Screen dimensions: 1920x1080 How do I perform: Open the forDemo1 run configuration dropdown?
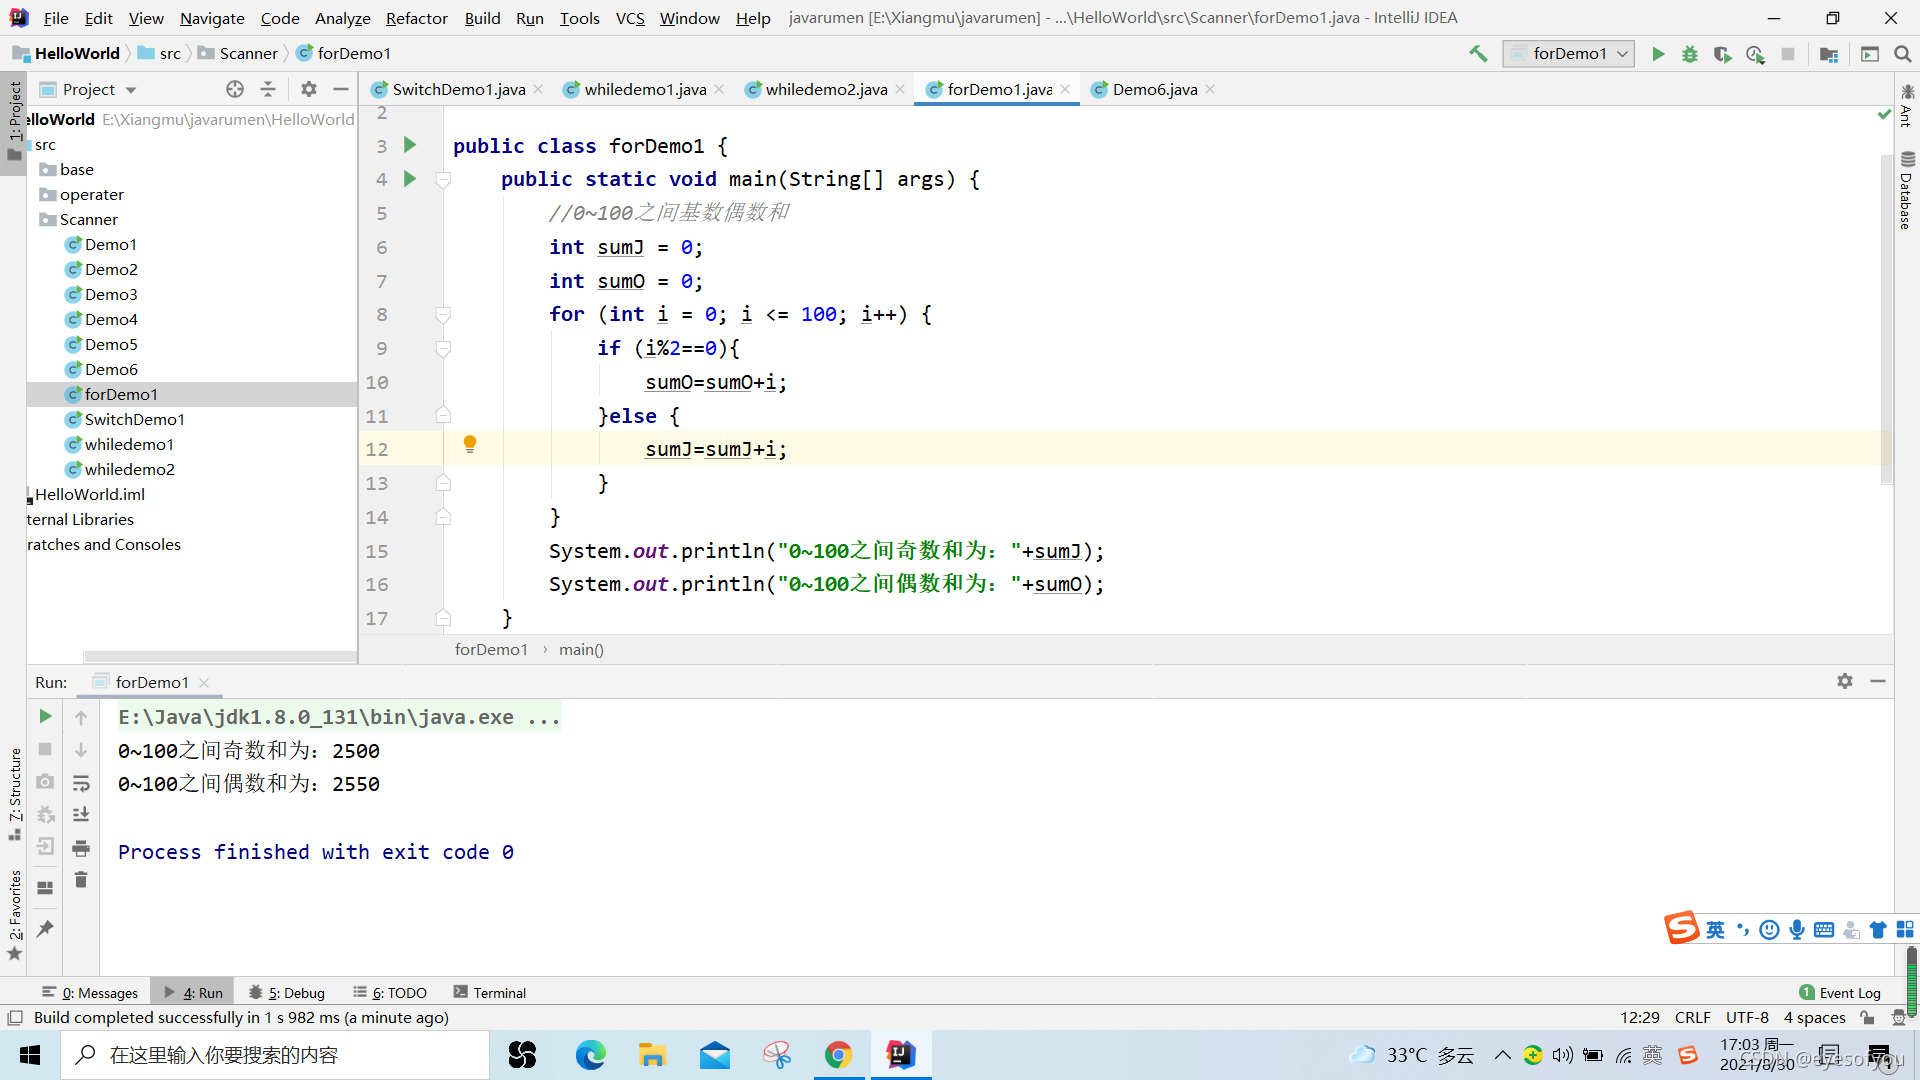point(1568,54)
